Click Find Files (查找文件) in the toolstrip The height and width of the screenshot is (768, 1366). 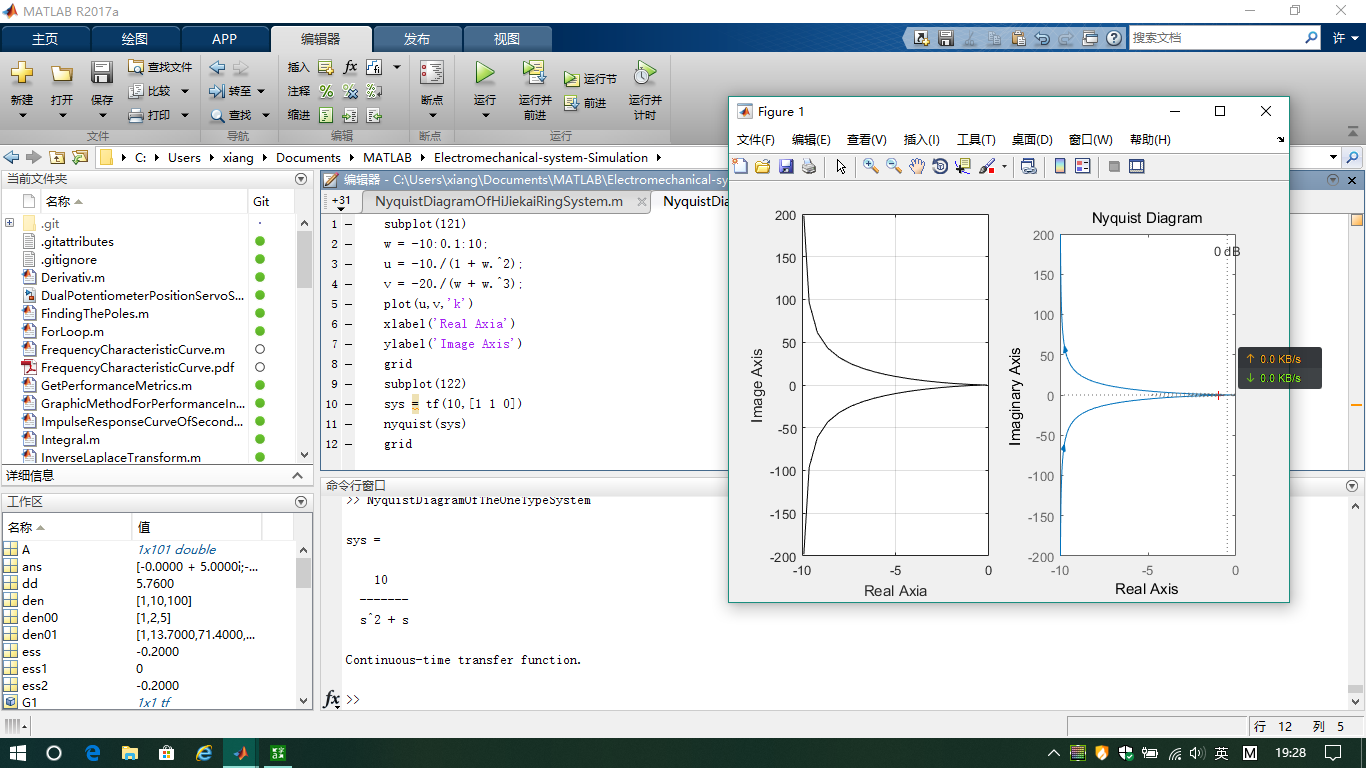[160, 67]
